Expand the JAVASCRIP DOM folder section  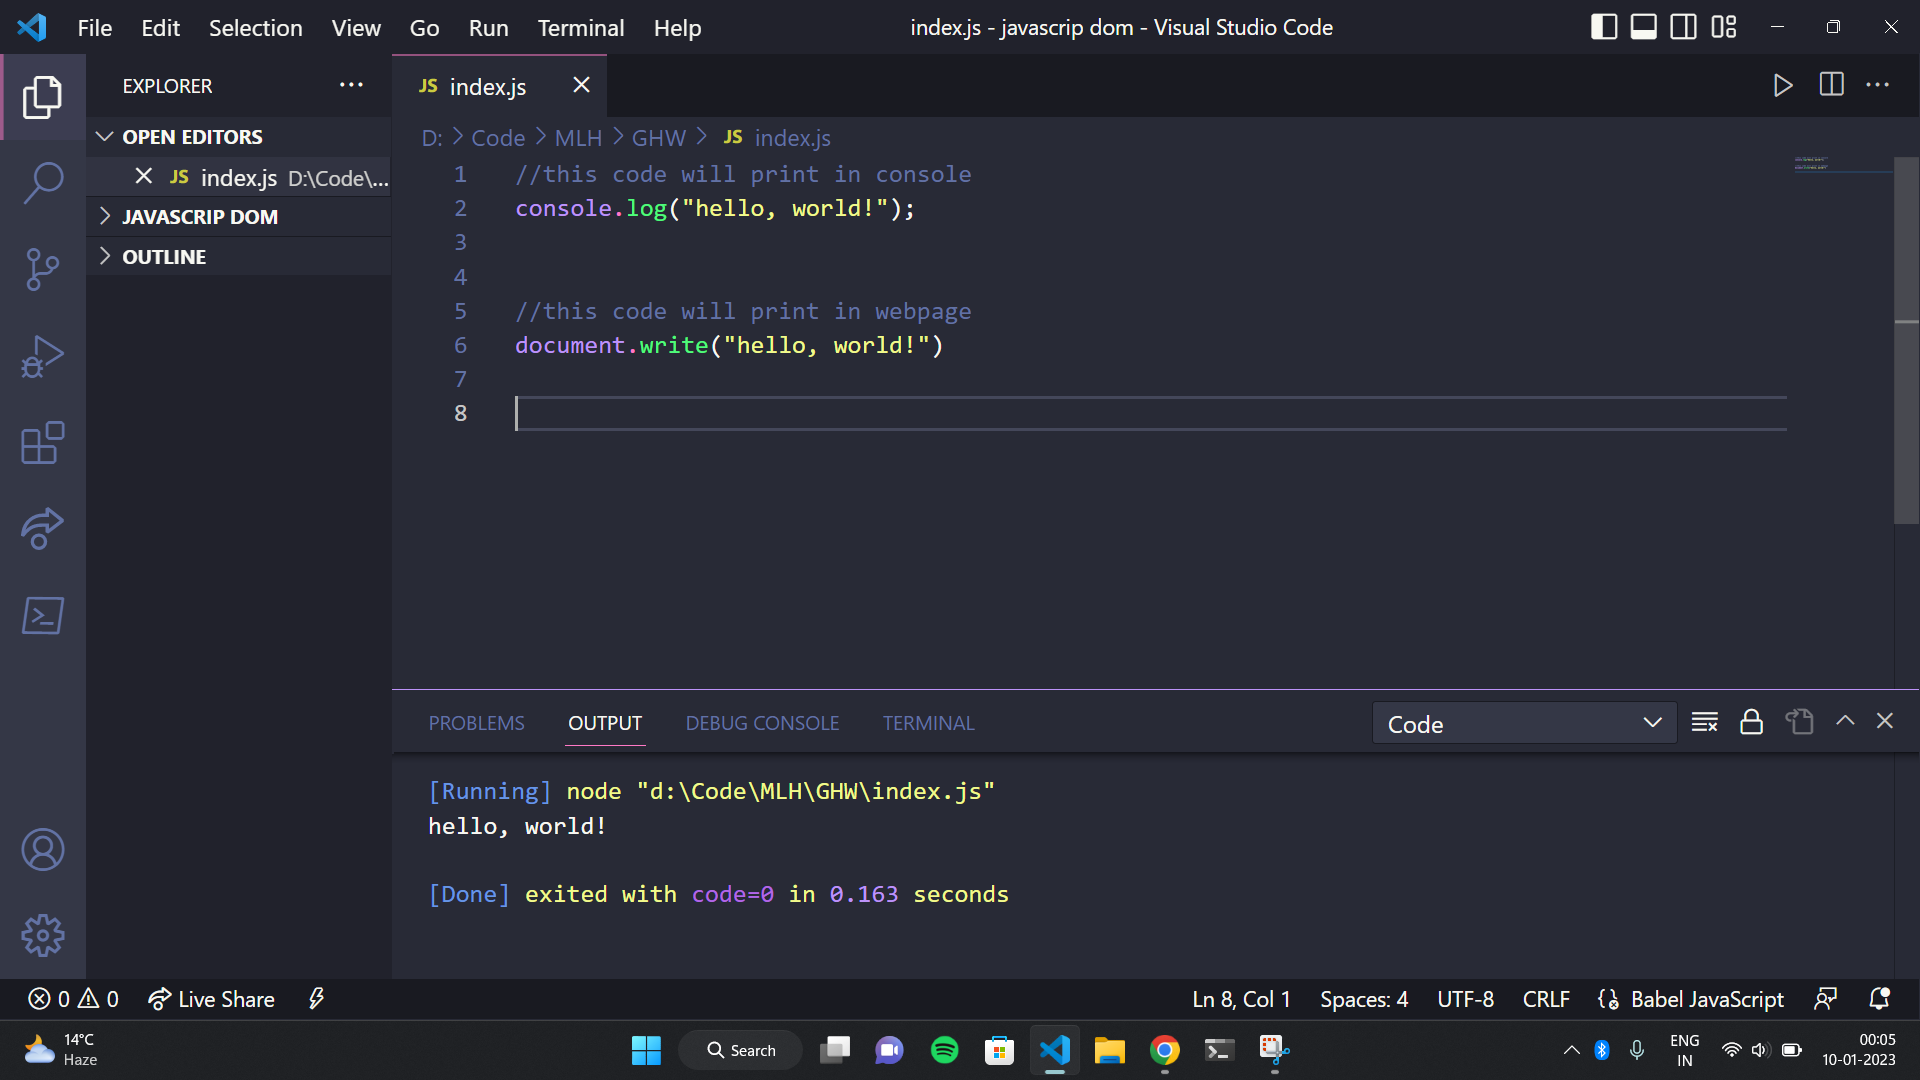200,217
